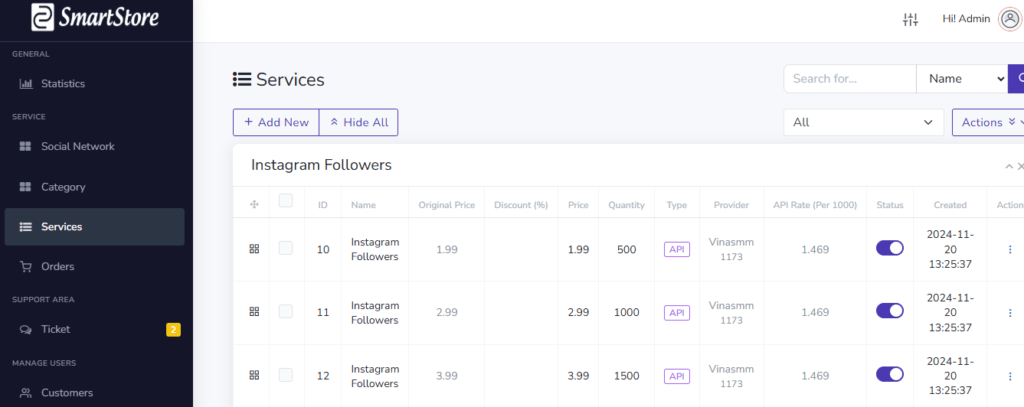Open the Name search filter dropdown
The width and height of the screenshot is (1024, 407).
click(x=962, y=79)
